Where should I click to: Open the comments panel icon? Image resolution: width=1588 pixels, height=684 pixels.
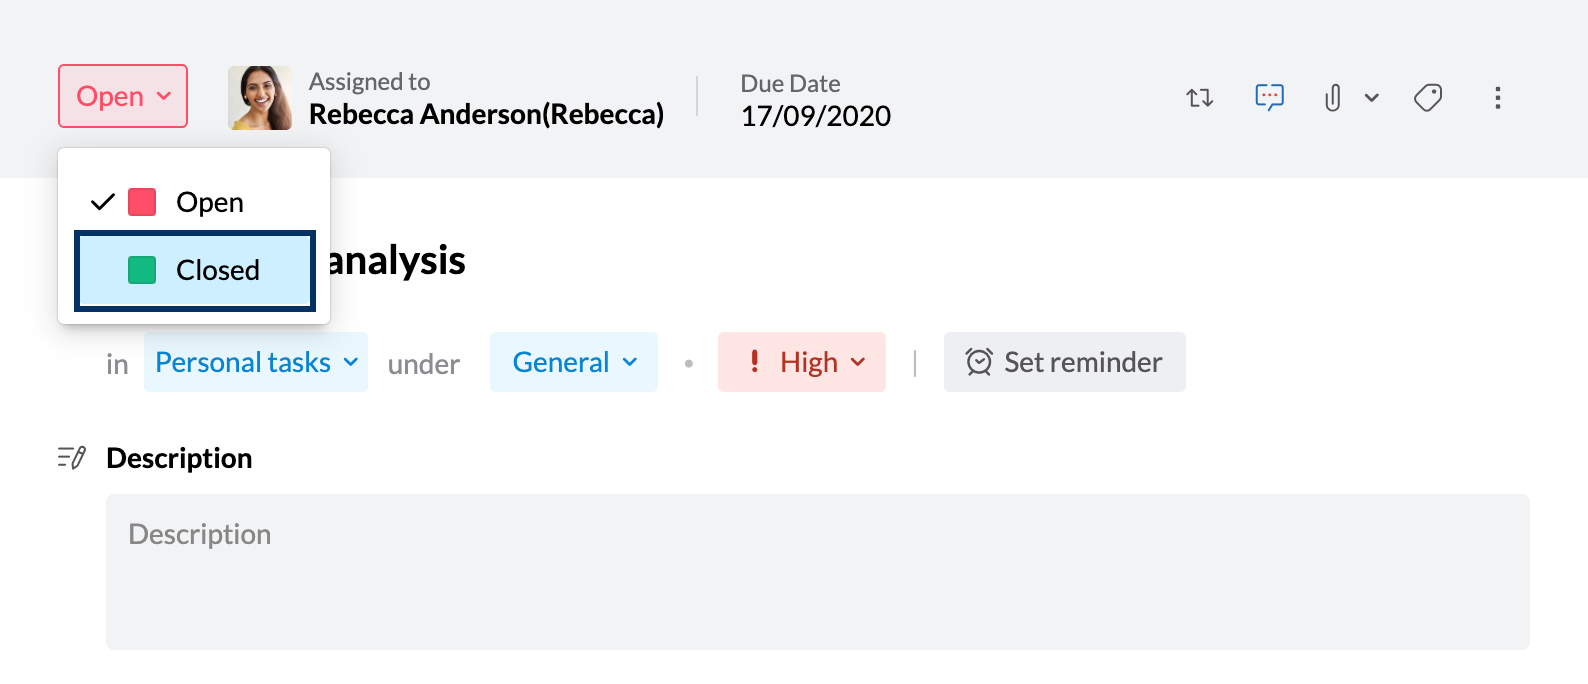click(x=1268, y=97)
